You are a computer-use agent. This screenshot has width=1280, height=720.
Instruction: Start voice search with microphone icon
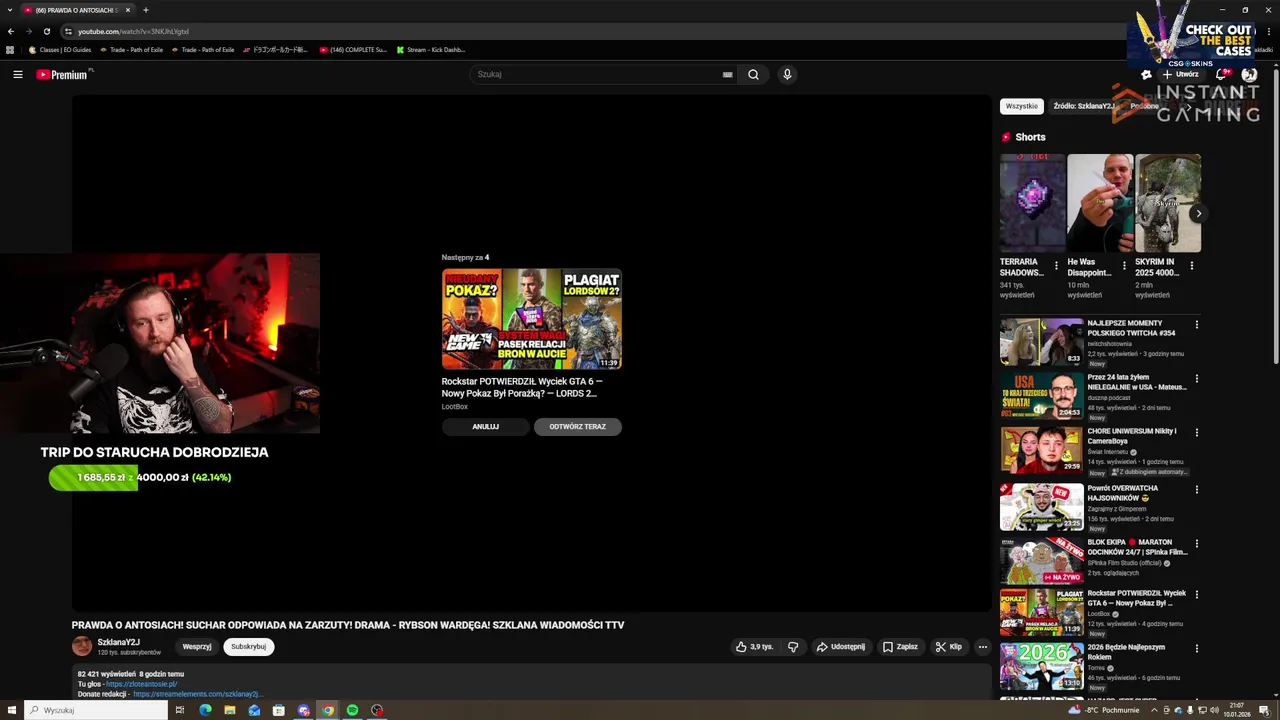(787, 74)
